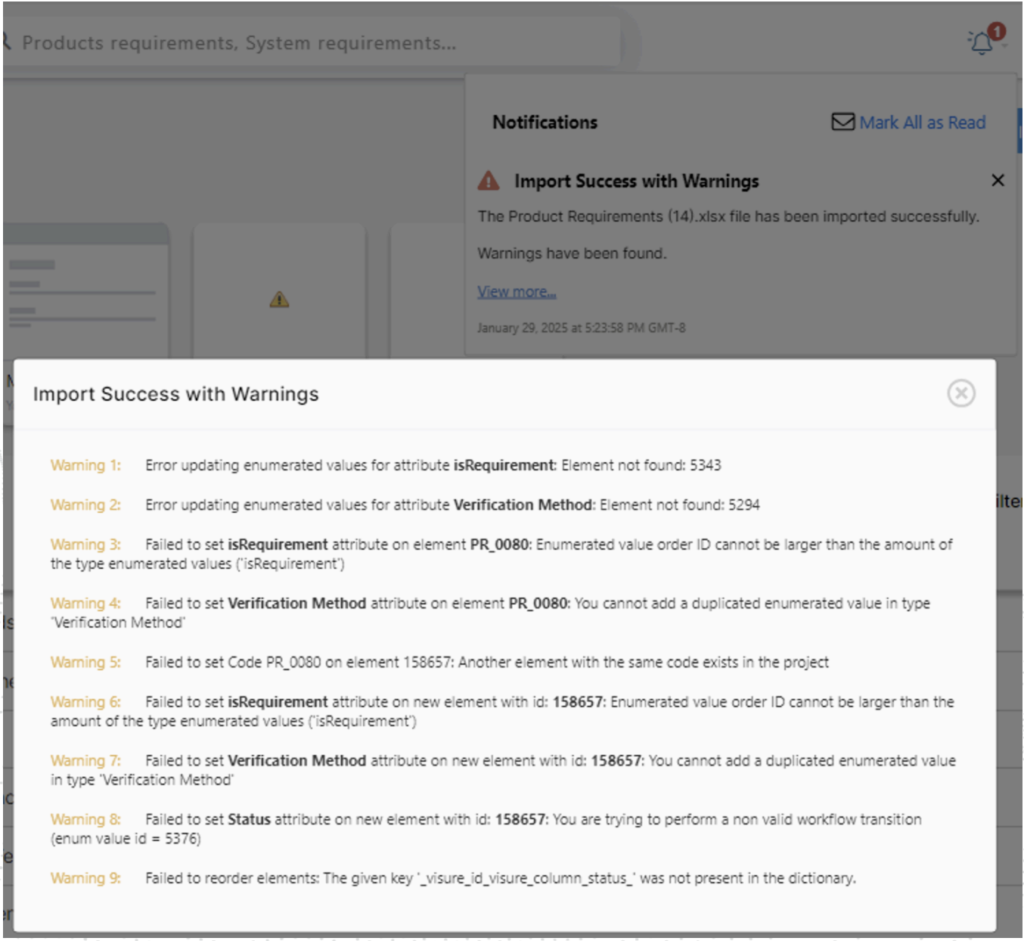Click the search field for Products requirements

[312, 42]
